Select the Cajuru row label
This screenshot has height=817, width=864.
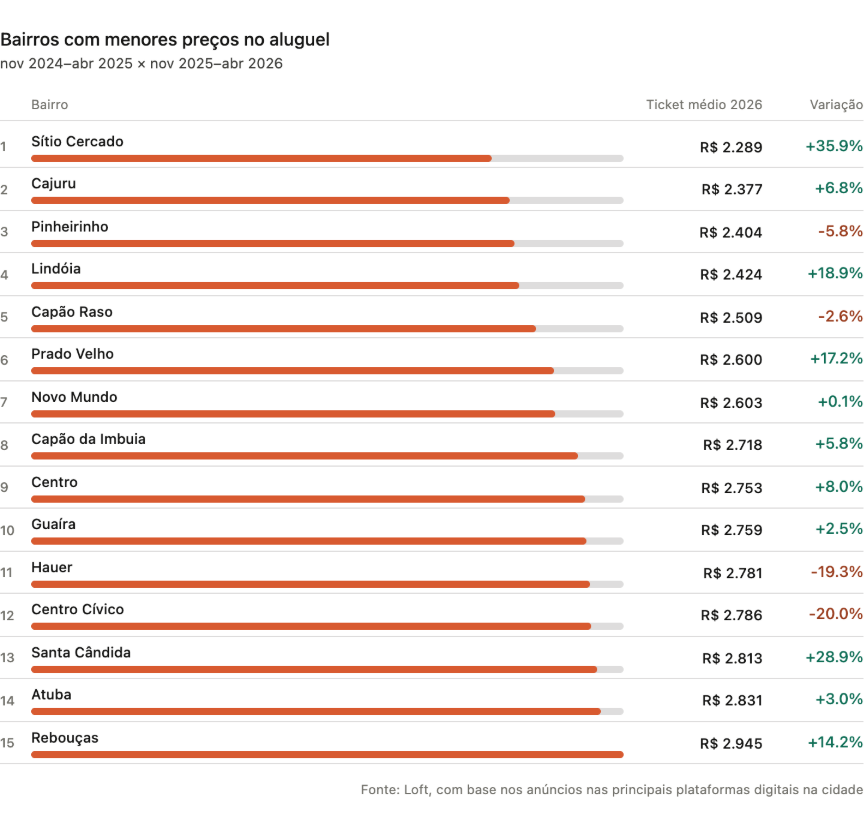pos(53,184)
